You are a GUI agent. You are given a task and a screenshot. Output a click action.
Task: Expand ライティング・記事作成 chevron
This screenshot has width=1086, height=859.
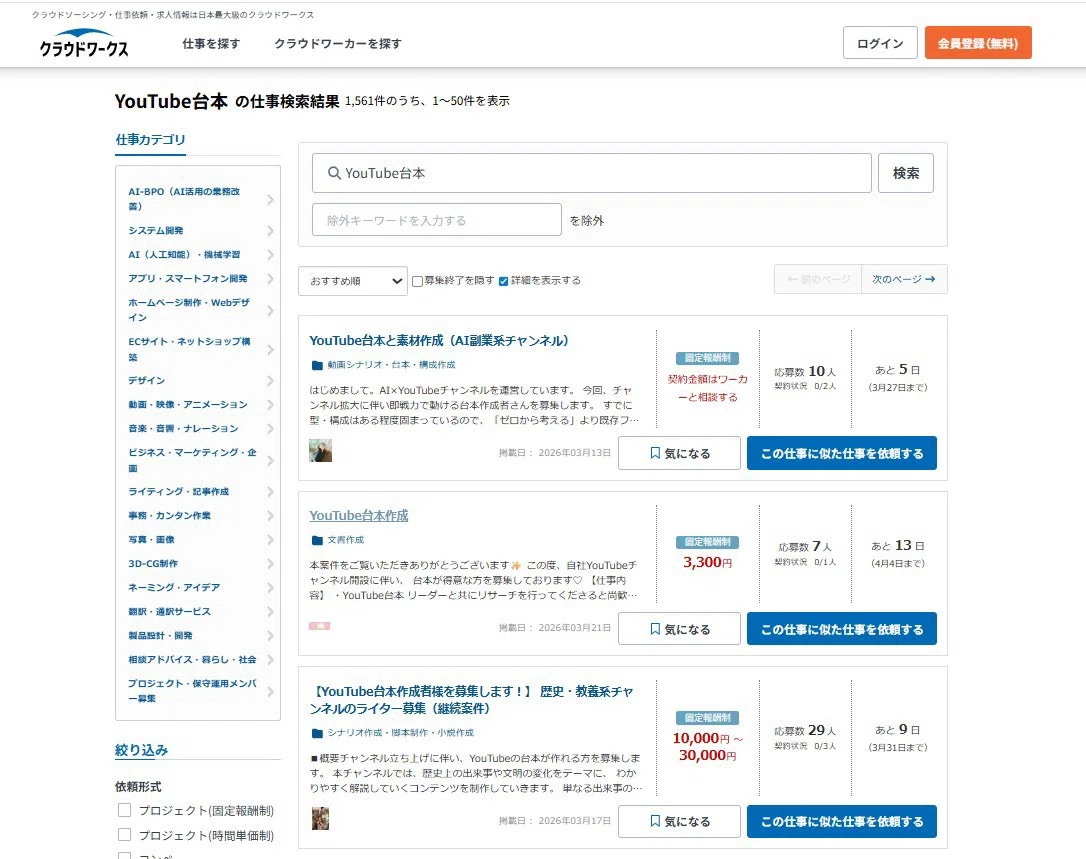pyautogui.click(x=270, y=492)
